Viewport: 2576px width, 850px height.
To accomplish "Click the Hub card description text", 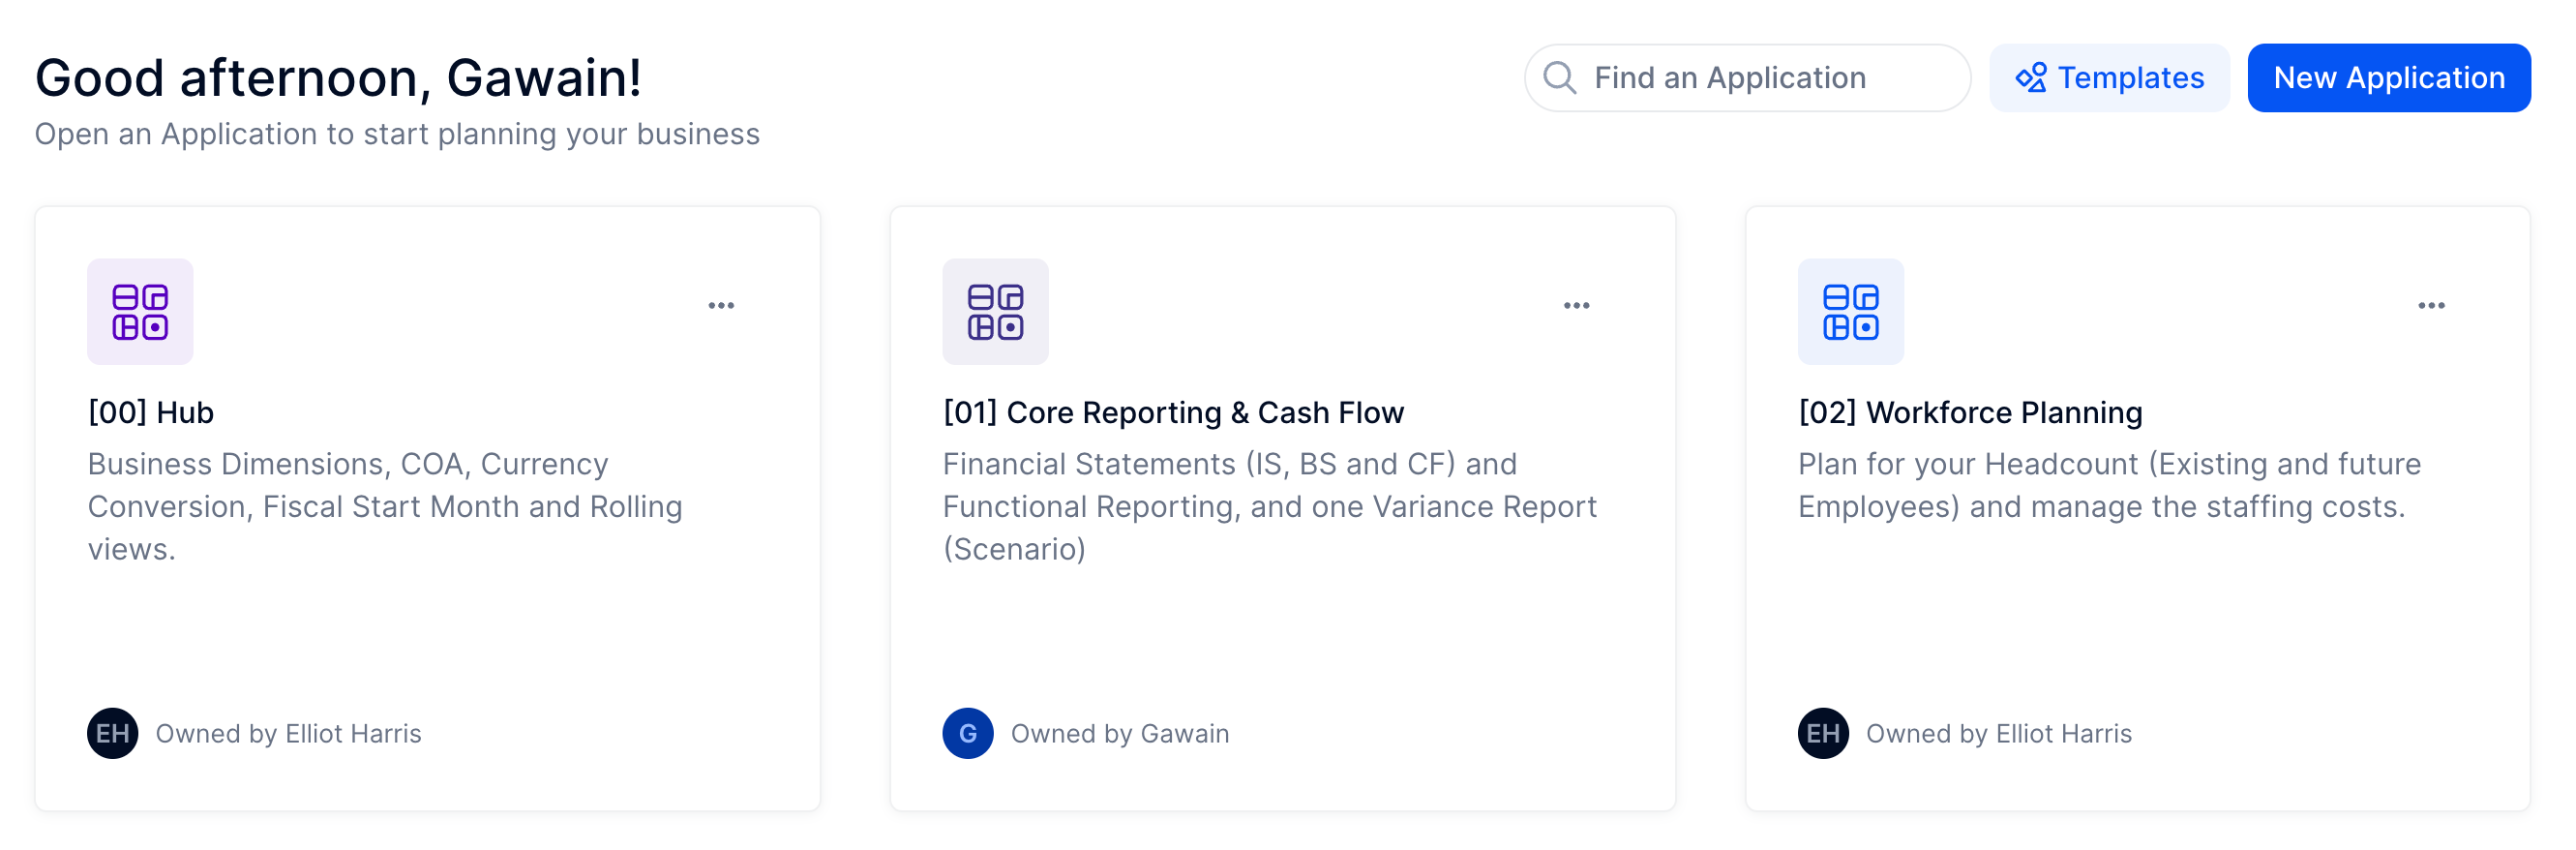I will [385, 506].
